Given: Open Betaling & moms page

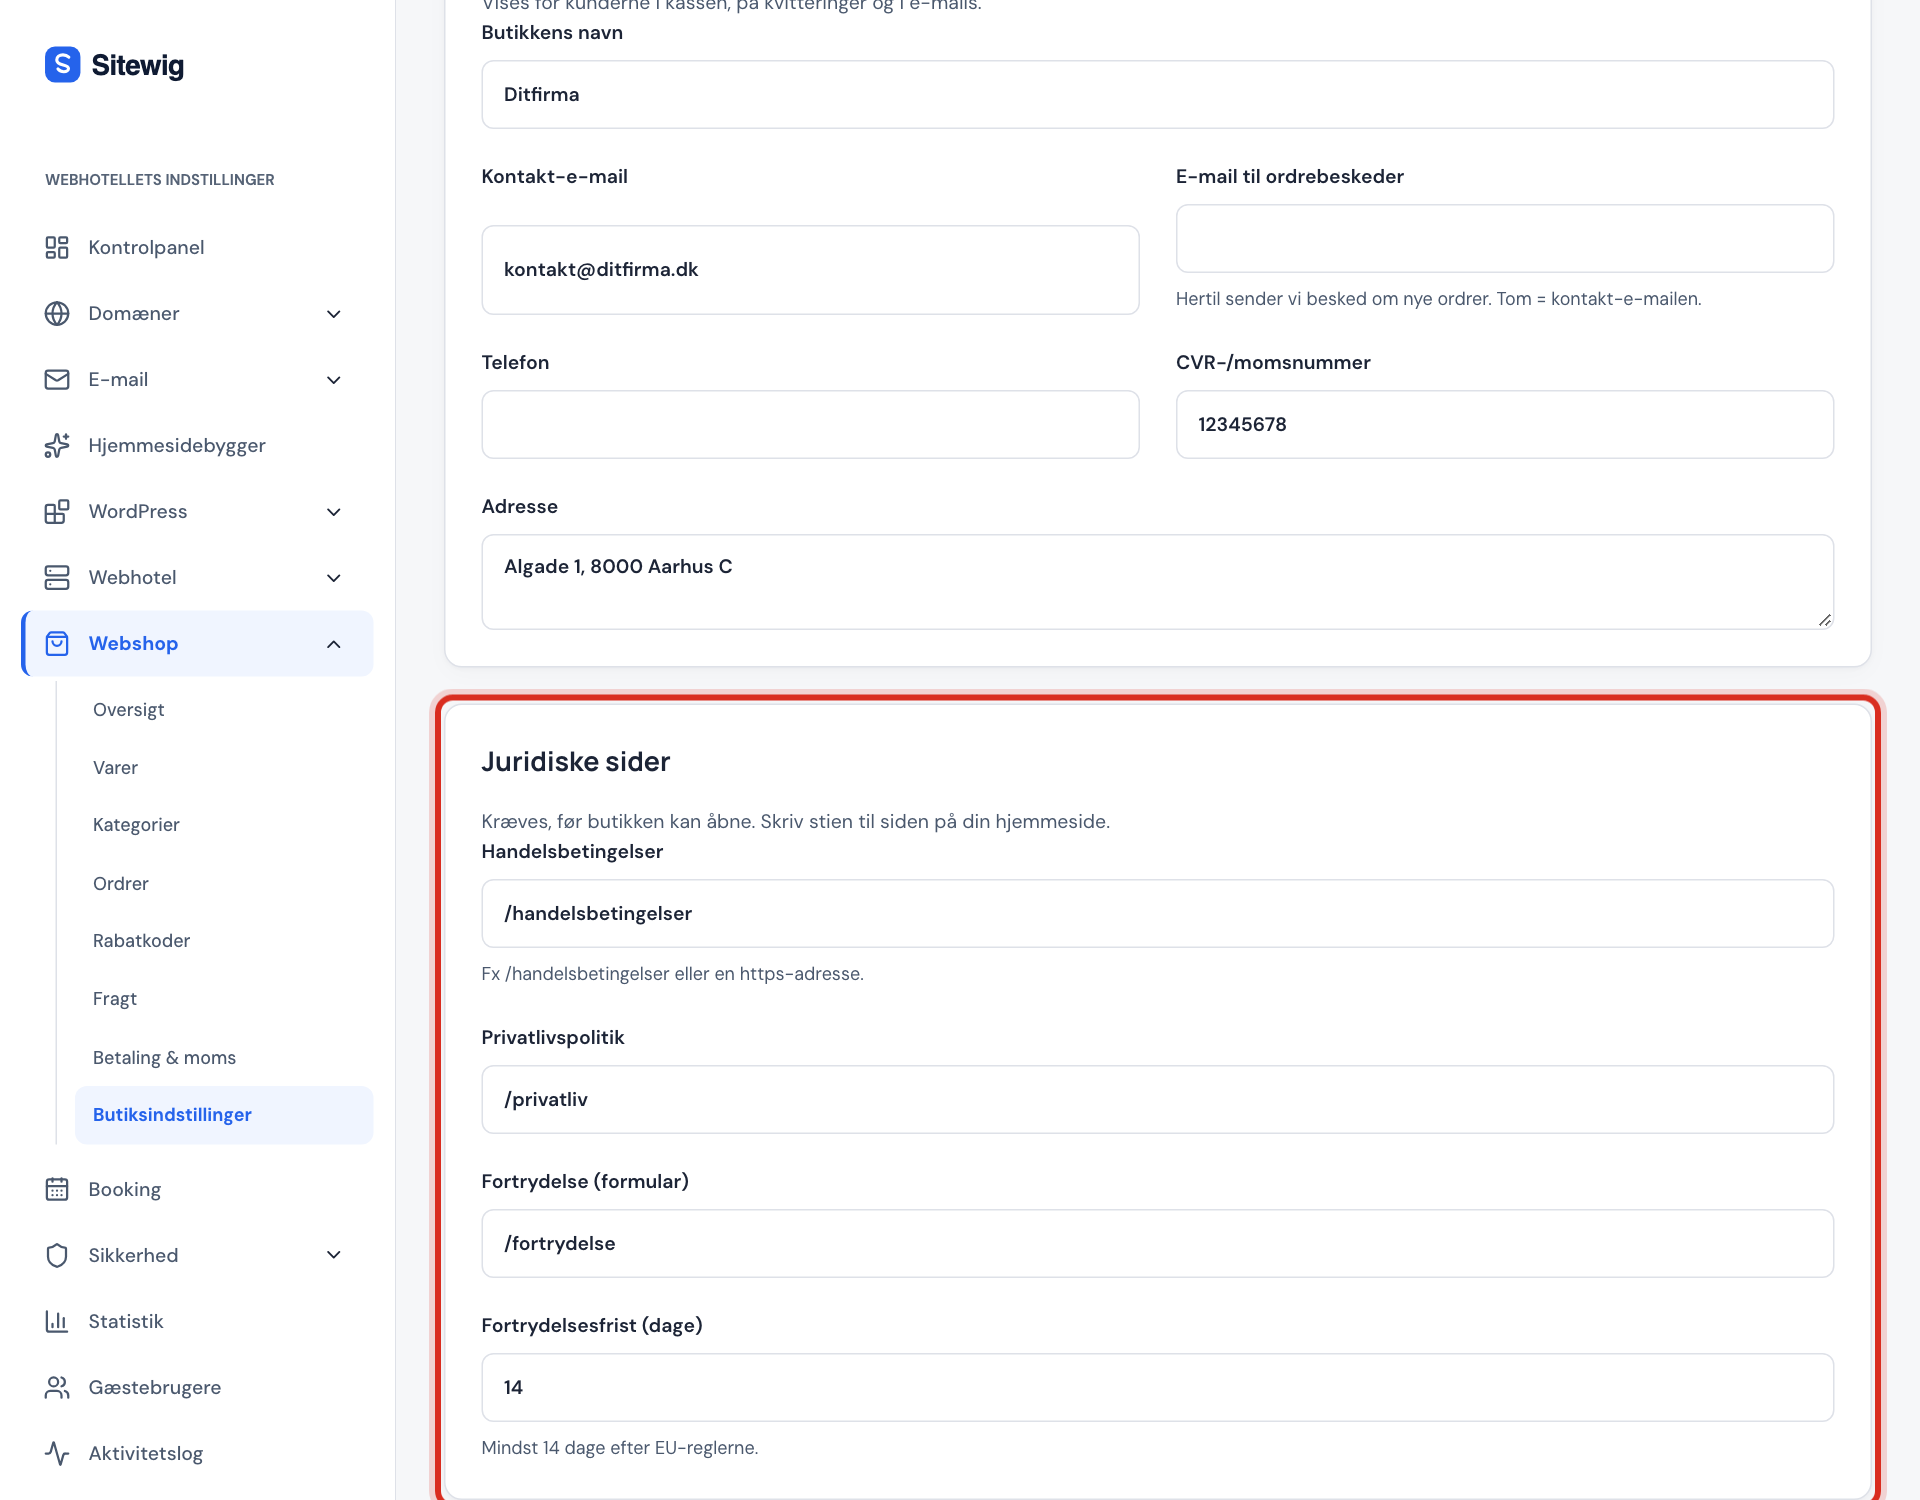Looking at the screenshot, I should coord(224,1057).
